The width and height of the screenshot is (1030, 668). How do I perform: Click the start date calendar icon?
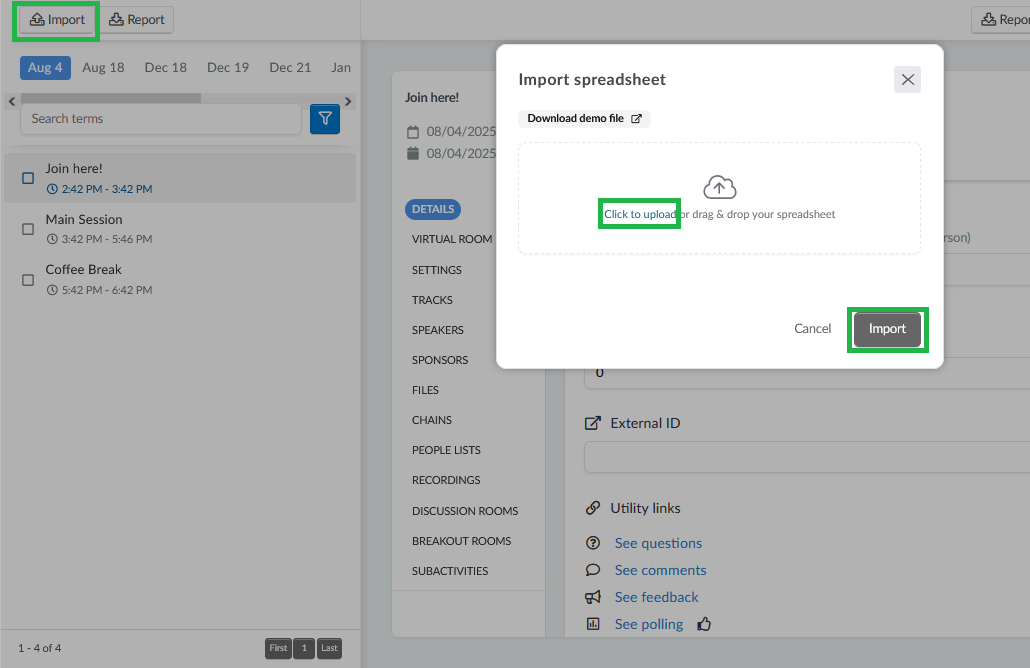coord(413,132)
